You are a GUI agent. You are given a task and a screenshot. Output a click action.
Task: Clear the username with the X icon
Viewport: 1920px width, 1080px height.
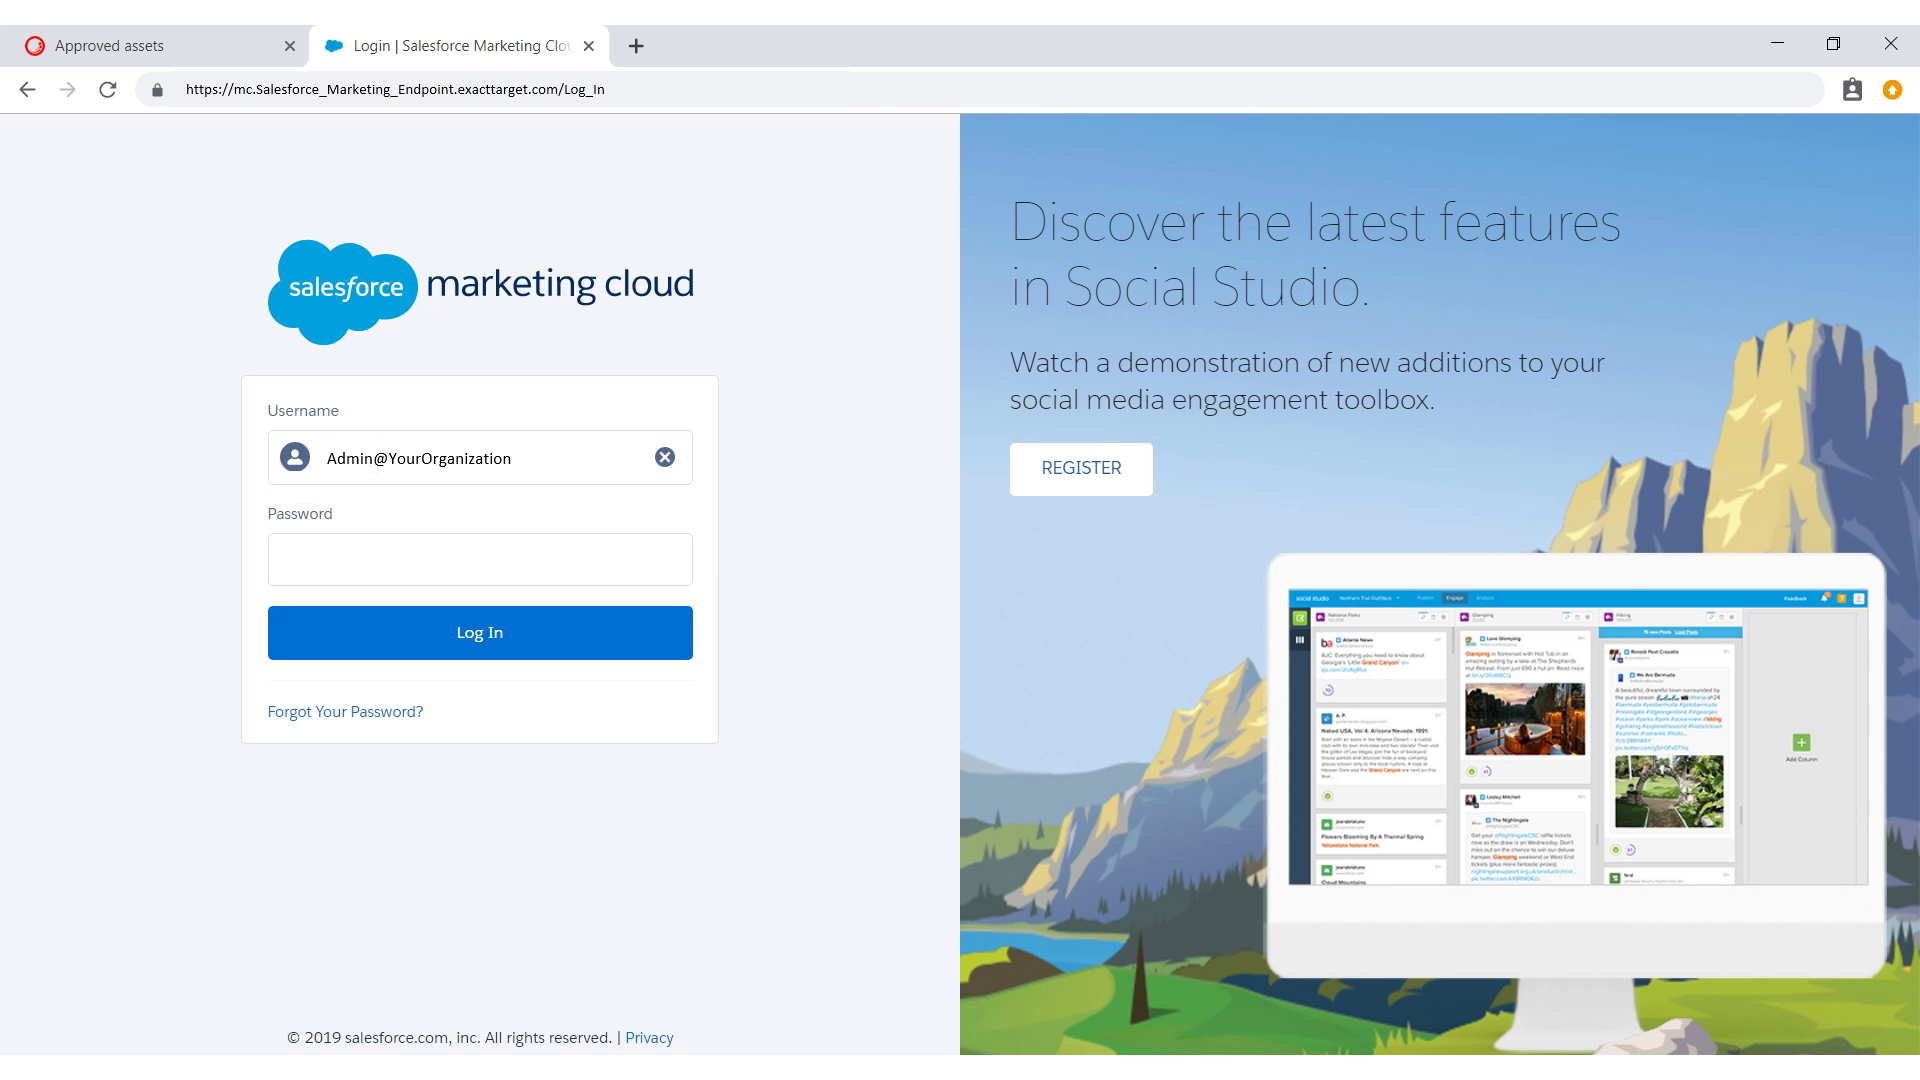point(665,457)
